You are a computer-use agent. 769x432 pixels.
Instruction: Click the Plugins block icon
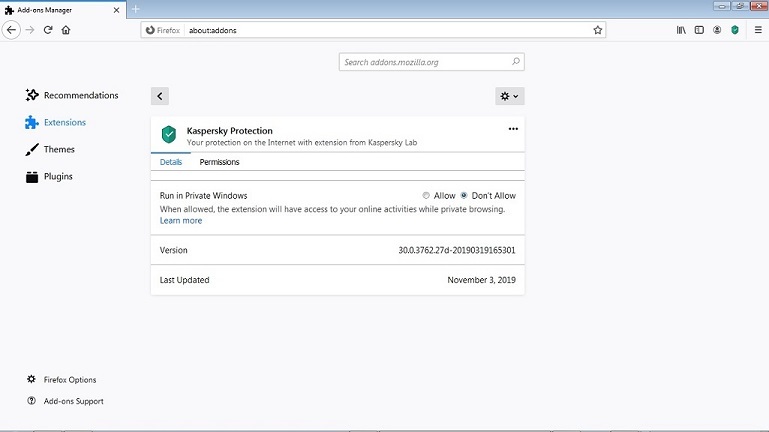point(32,177)
